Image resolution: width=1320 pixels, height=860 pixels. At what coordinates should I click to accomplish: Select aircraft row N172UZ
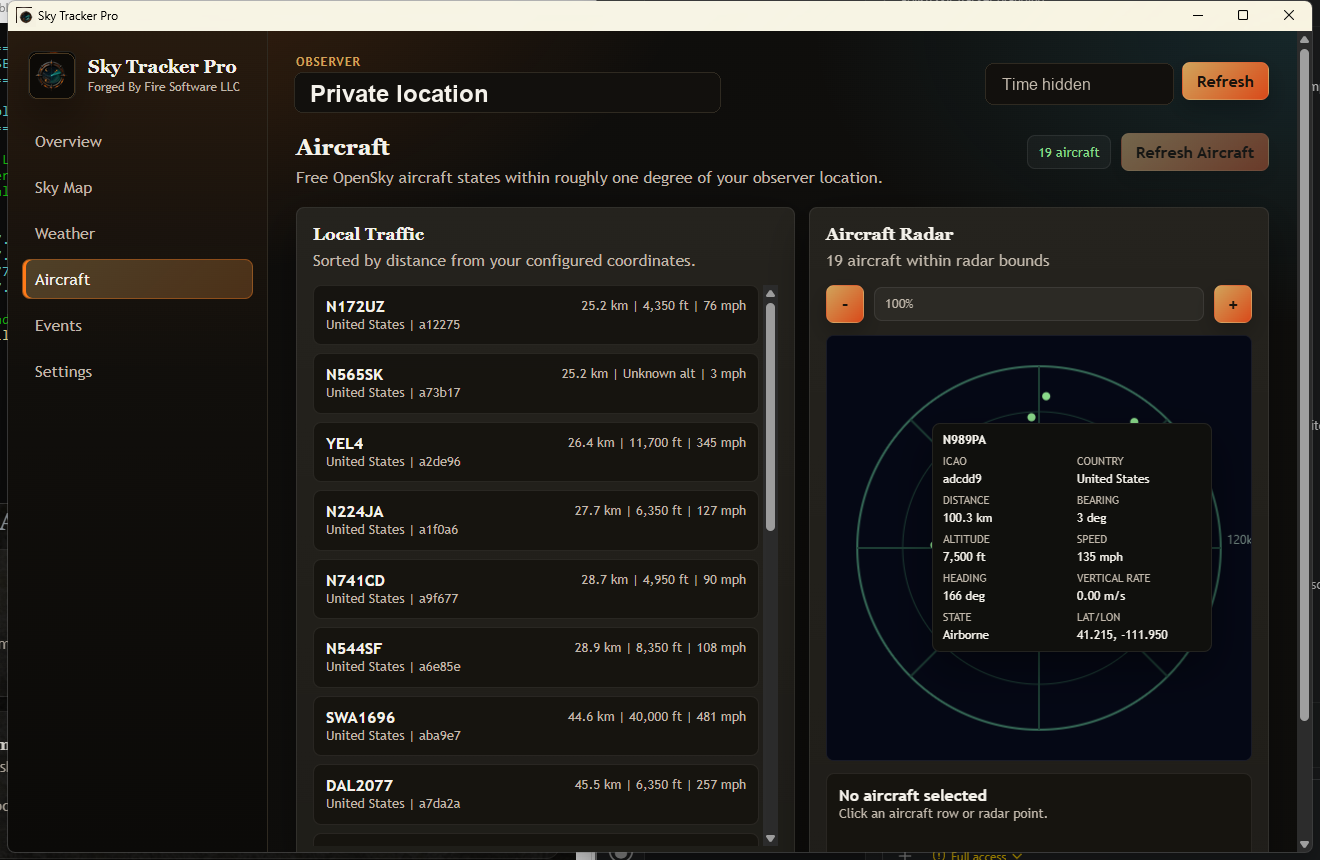click(535, 315)
